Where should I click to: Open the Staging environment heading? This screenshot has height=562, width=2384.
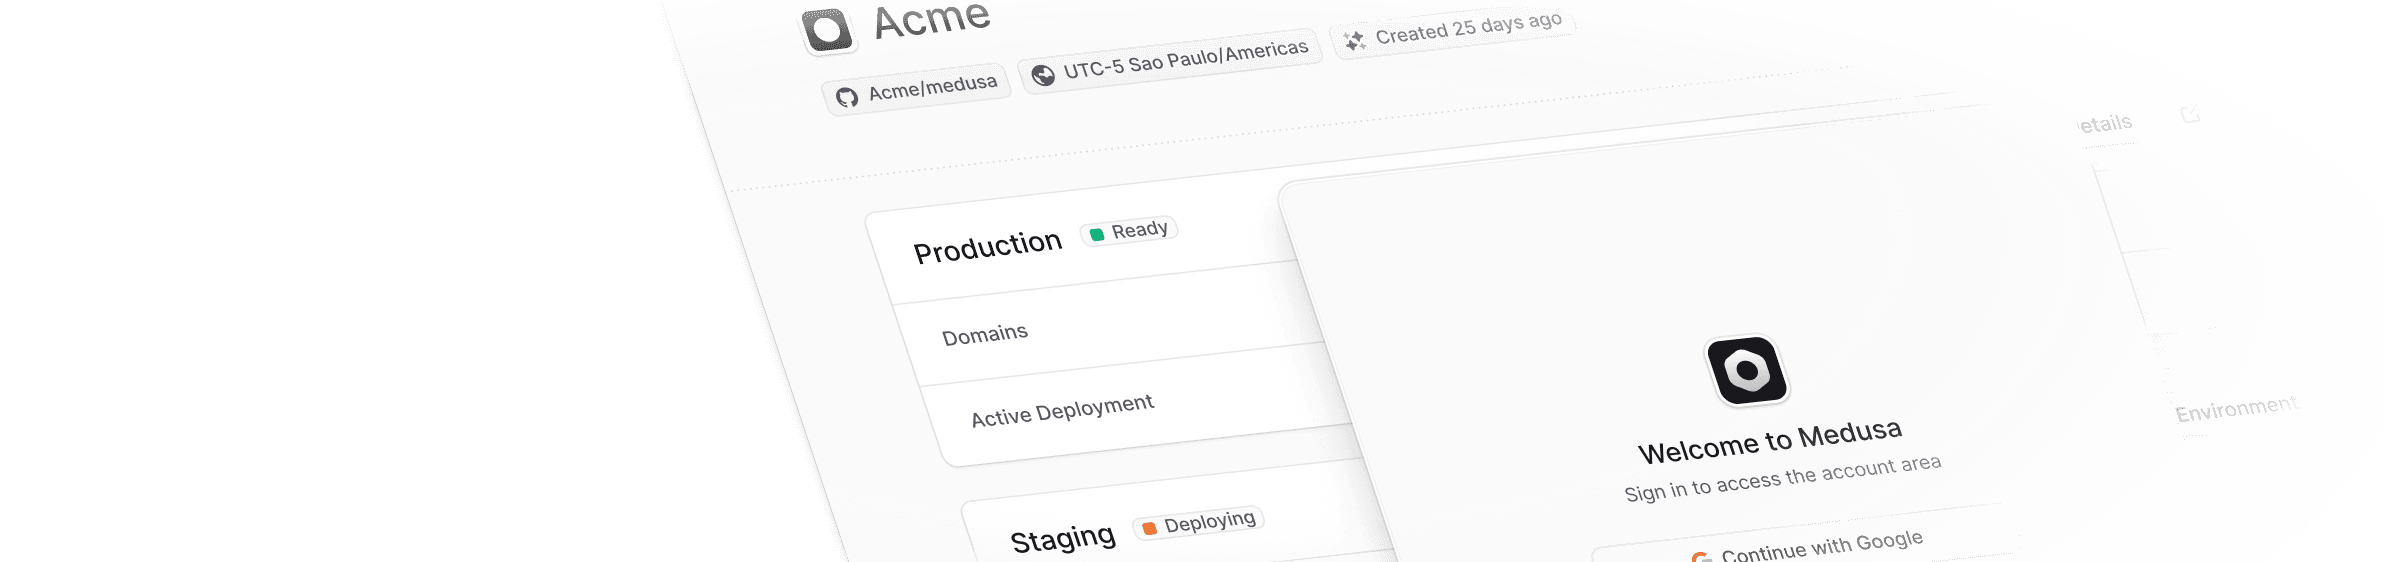[1063, 538]
